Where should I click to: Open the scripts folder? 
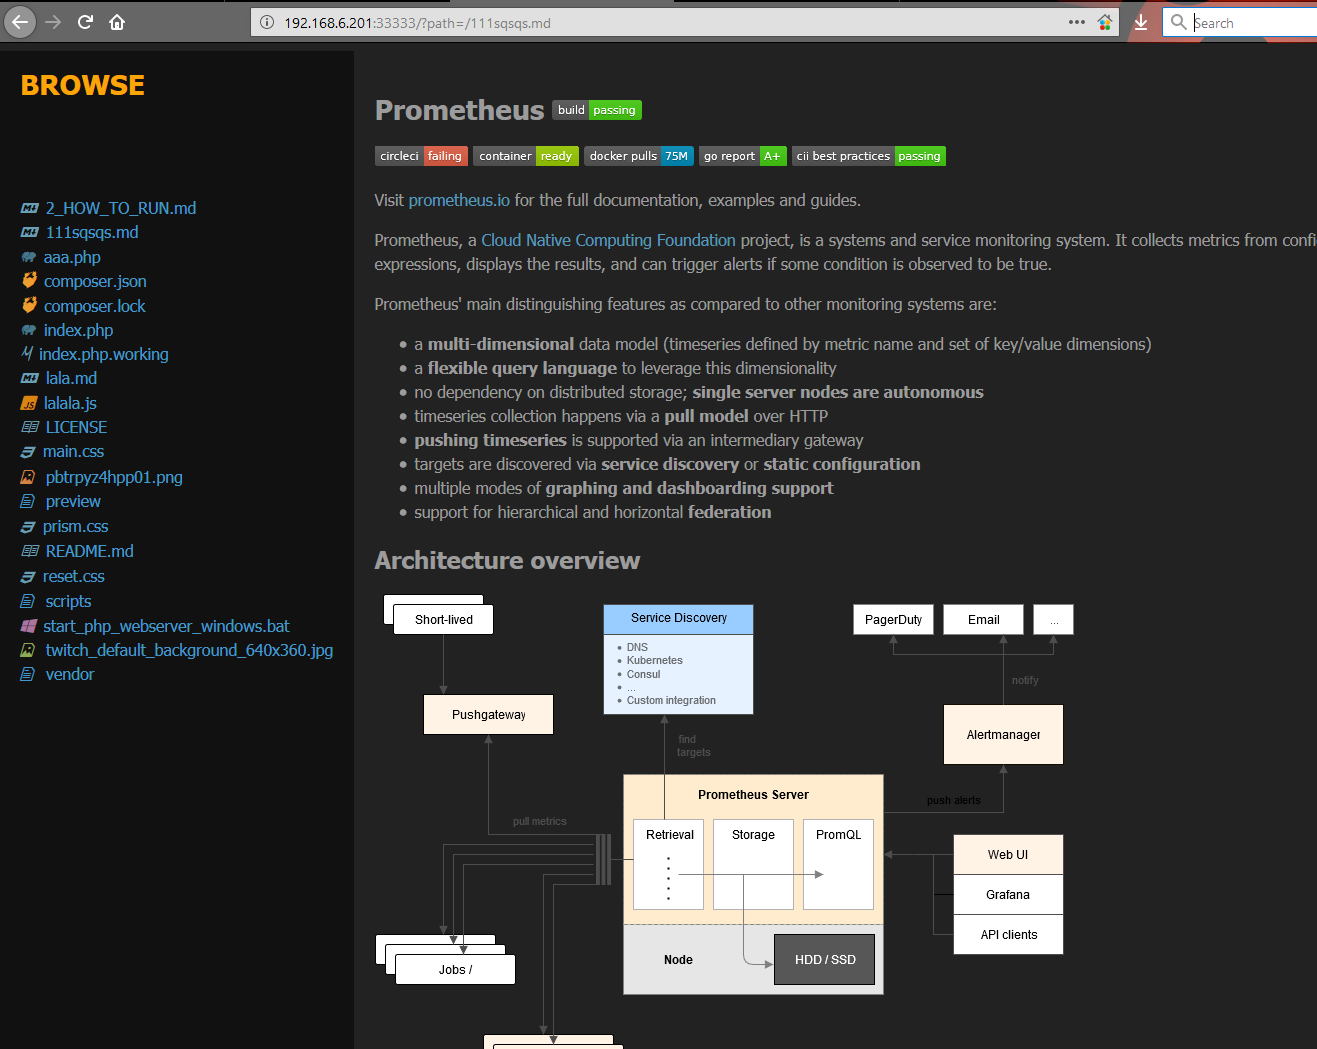[68, 601]
